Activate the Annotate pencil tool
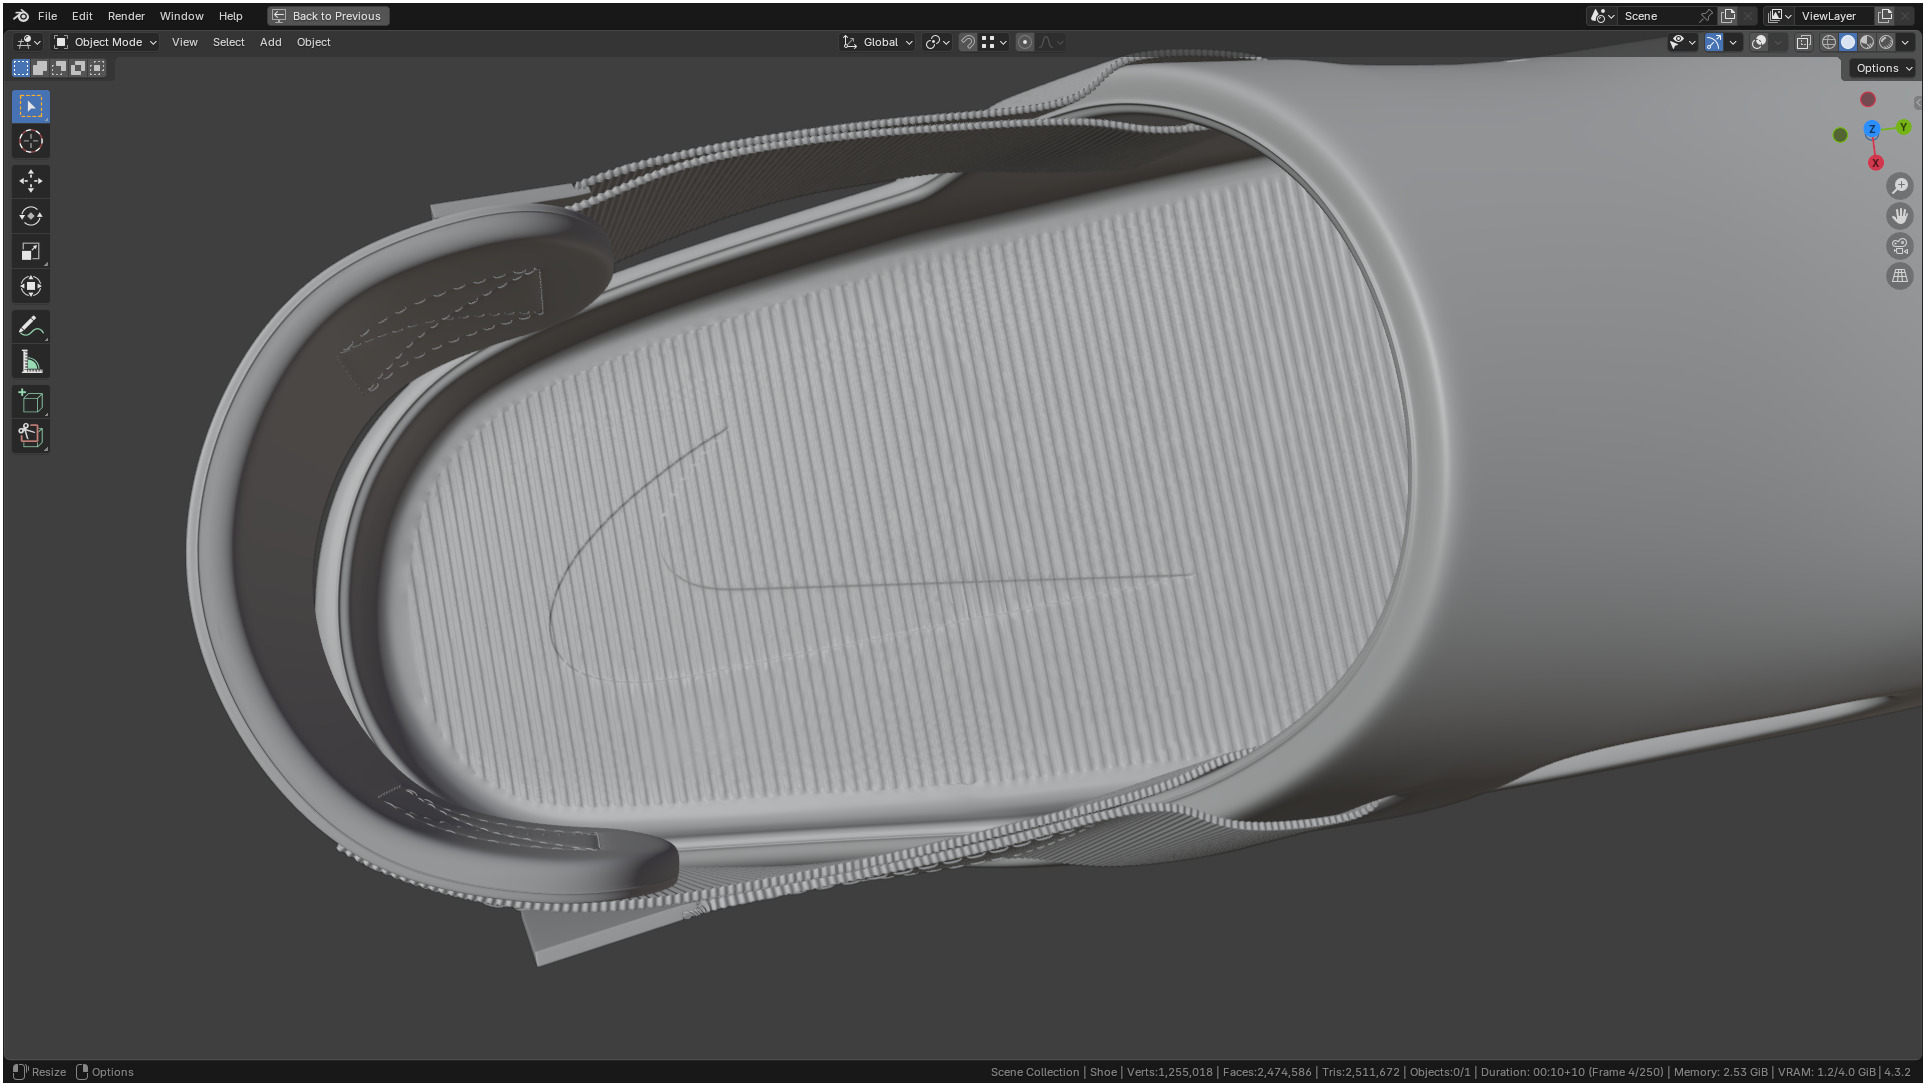 [31, 326]
